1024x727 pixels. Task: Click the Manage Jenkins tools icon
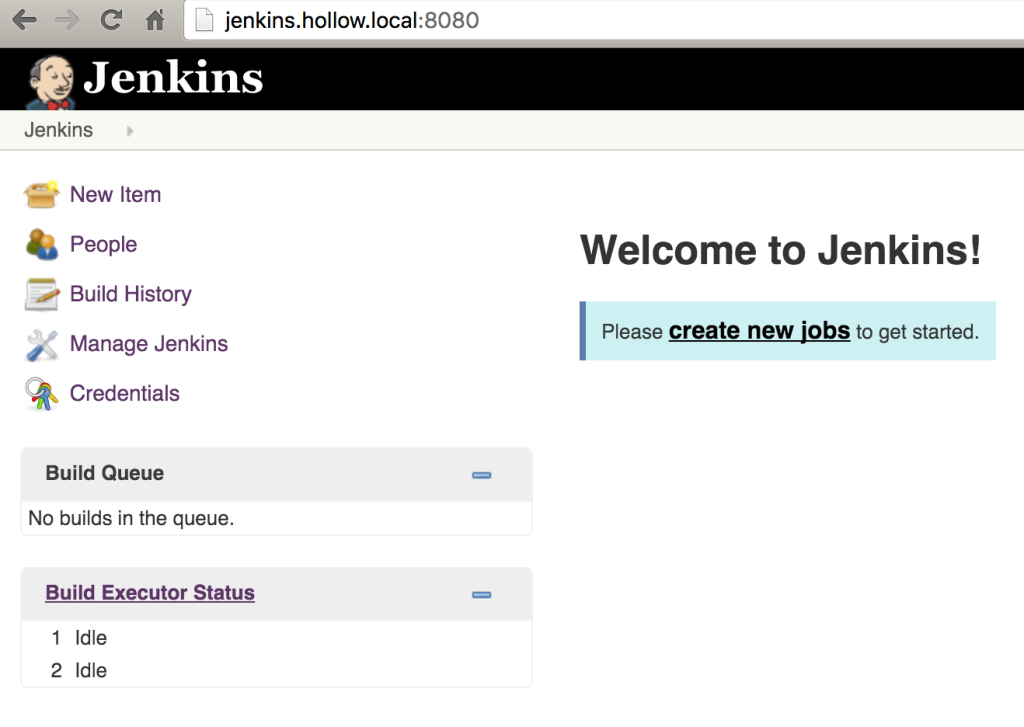point(43,343)
